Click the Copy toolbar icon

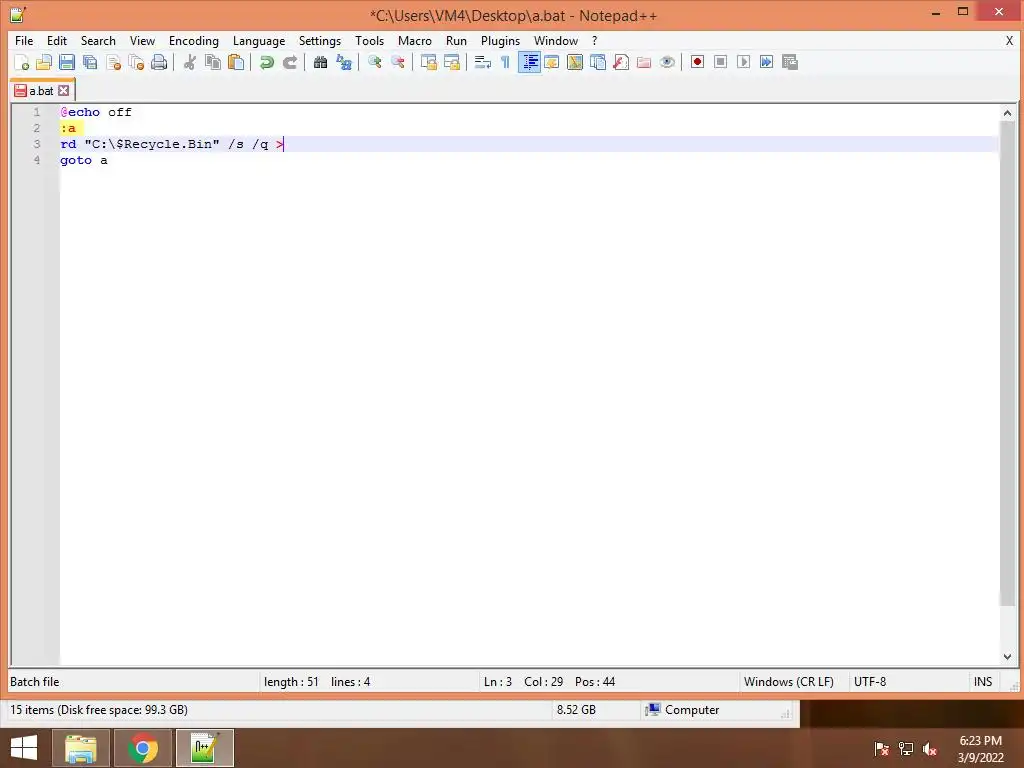[x=213, y=62]
